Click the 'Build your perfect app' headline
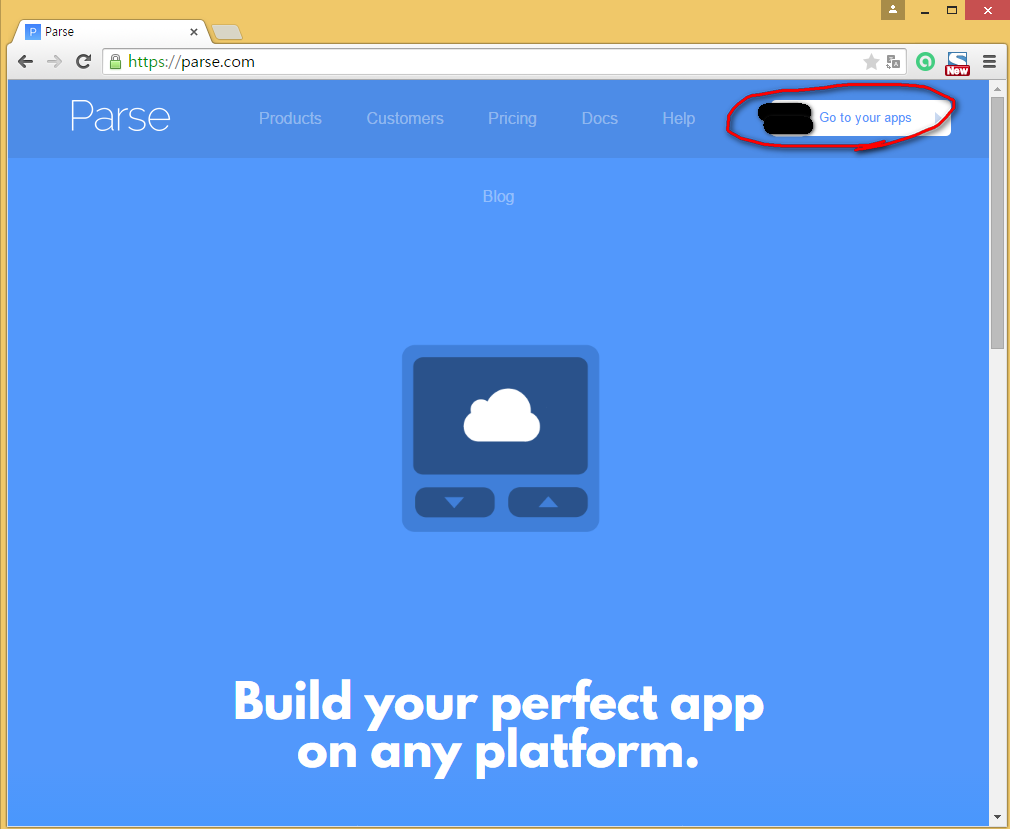Viewport: 1010px width, 829px height. pyautogui.click(x=499, y=727)
